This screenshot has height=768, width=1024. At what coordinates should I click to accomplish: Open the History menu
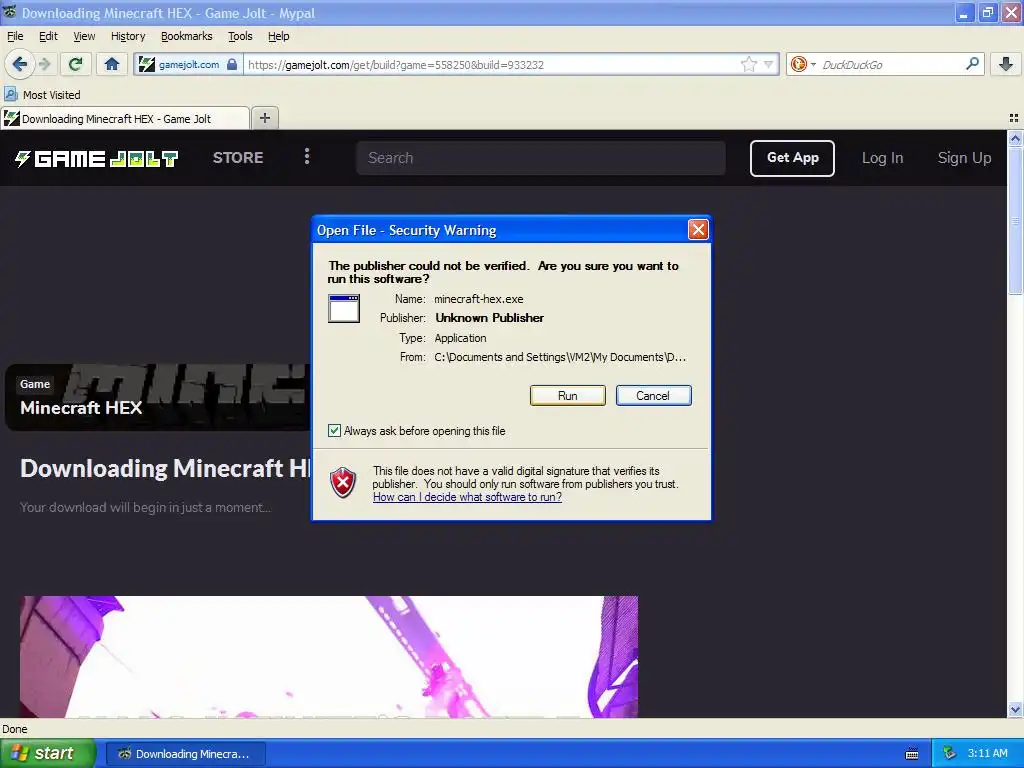[128, 36]
